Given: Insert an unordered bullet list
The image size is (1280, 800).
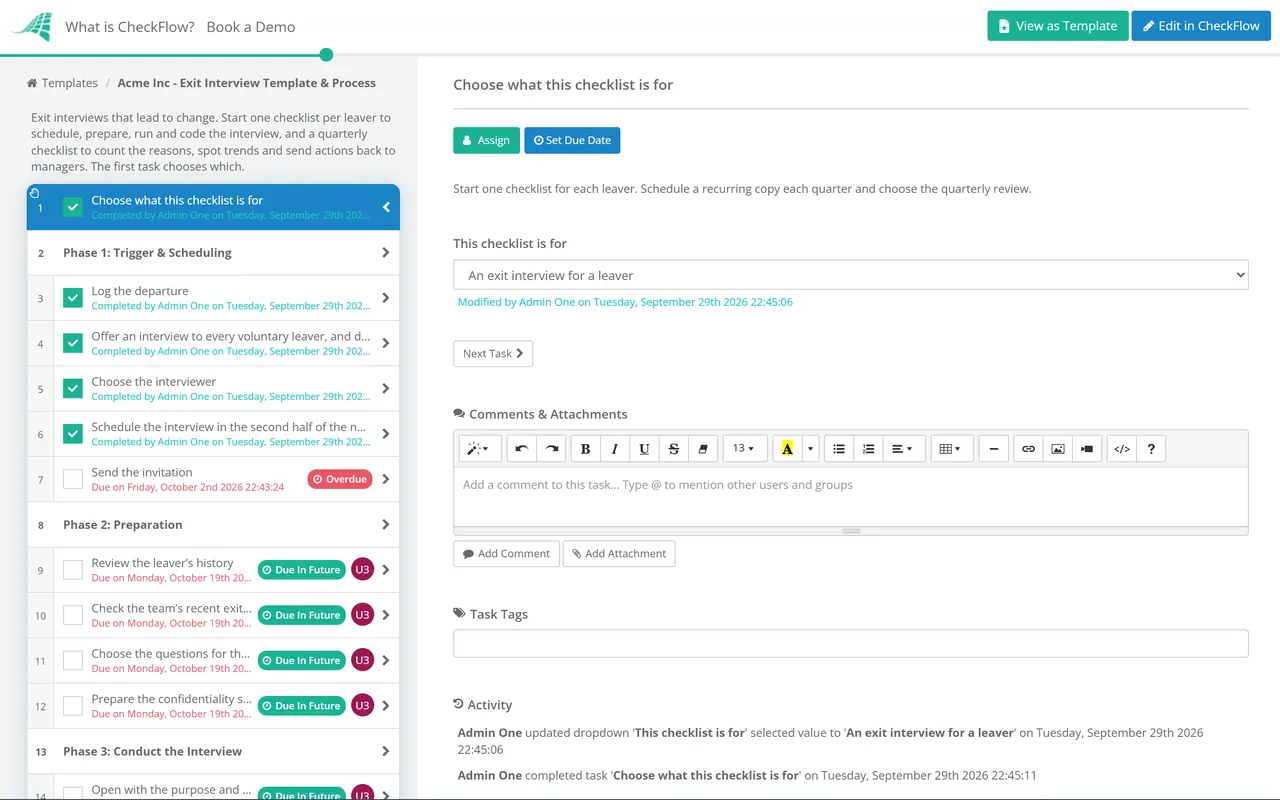Looking at the screenshot, I should click(x=839, y=449).
